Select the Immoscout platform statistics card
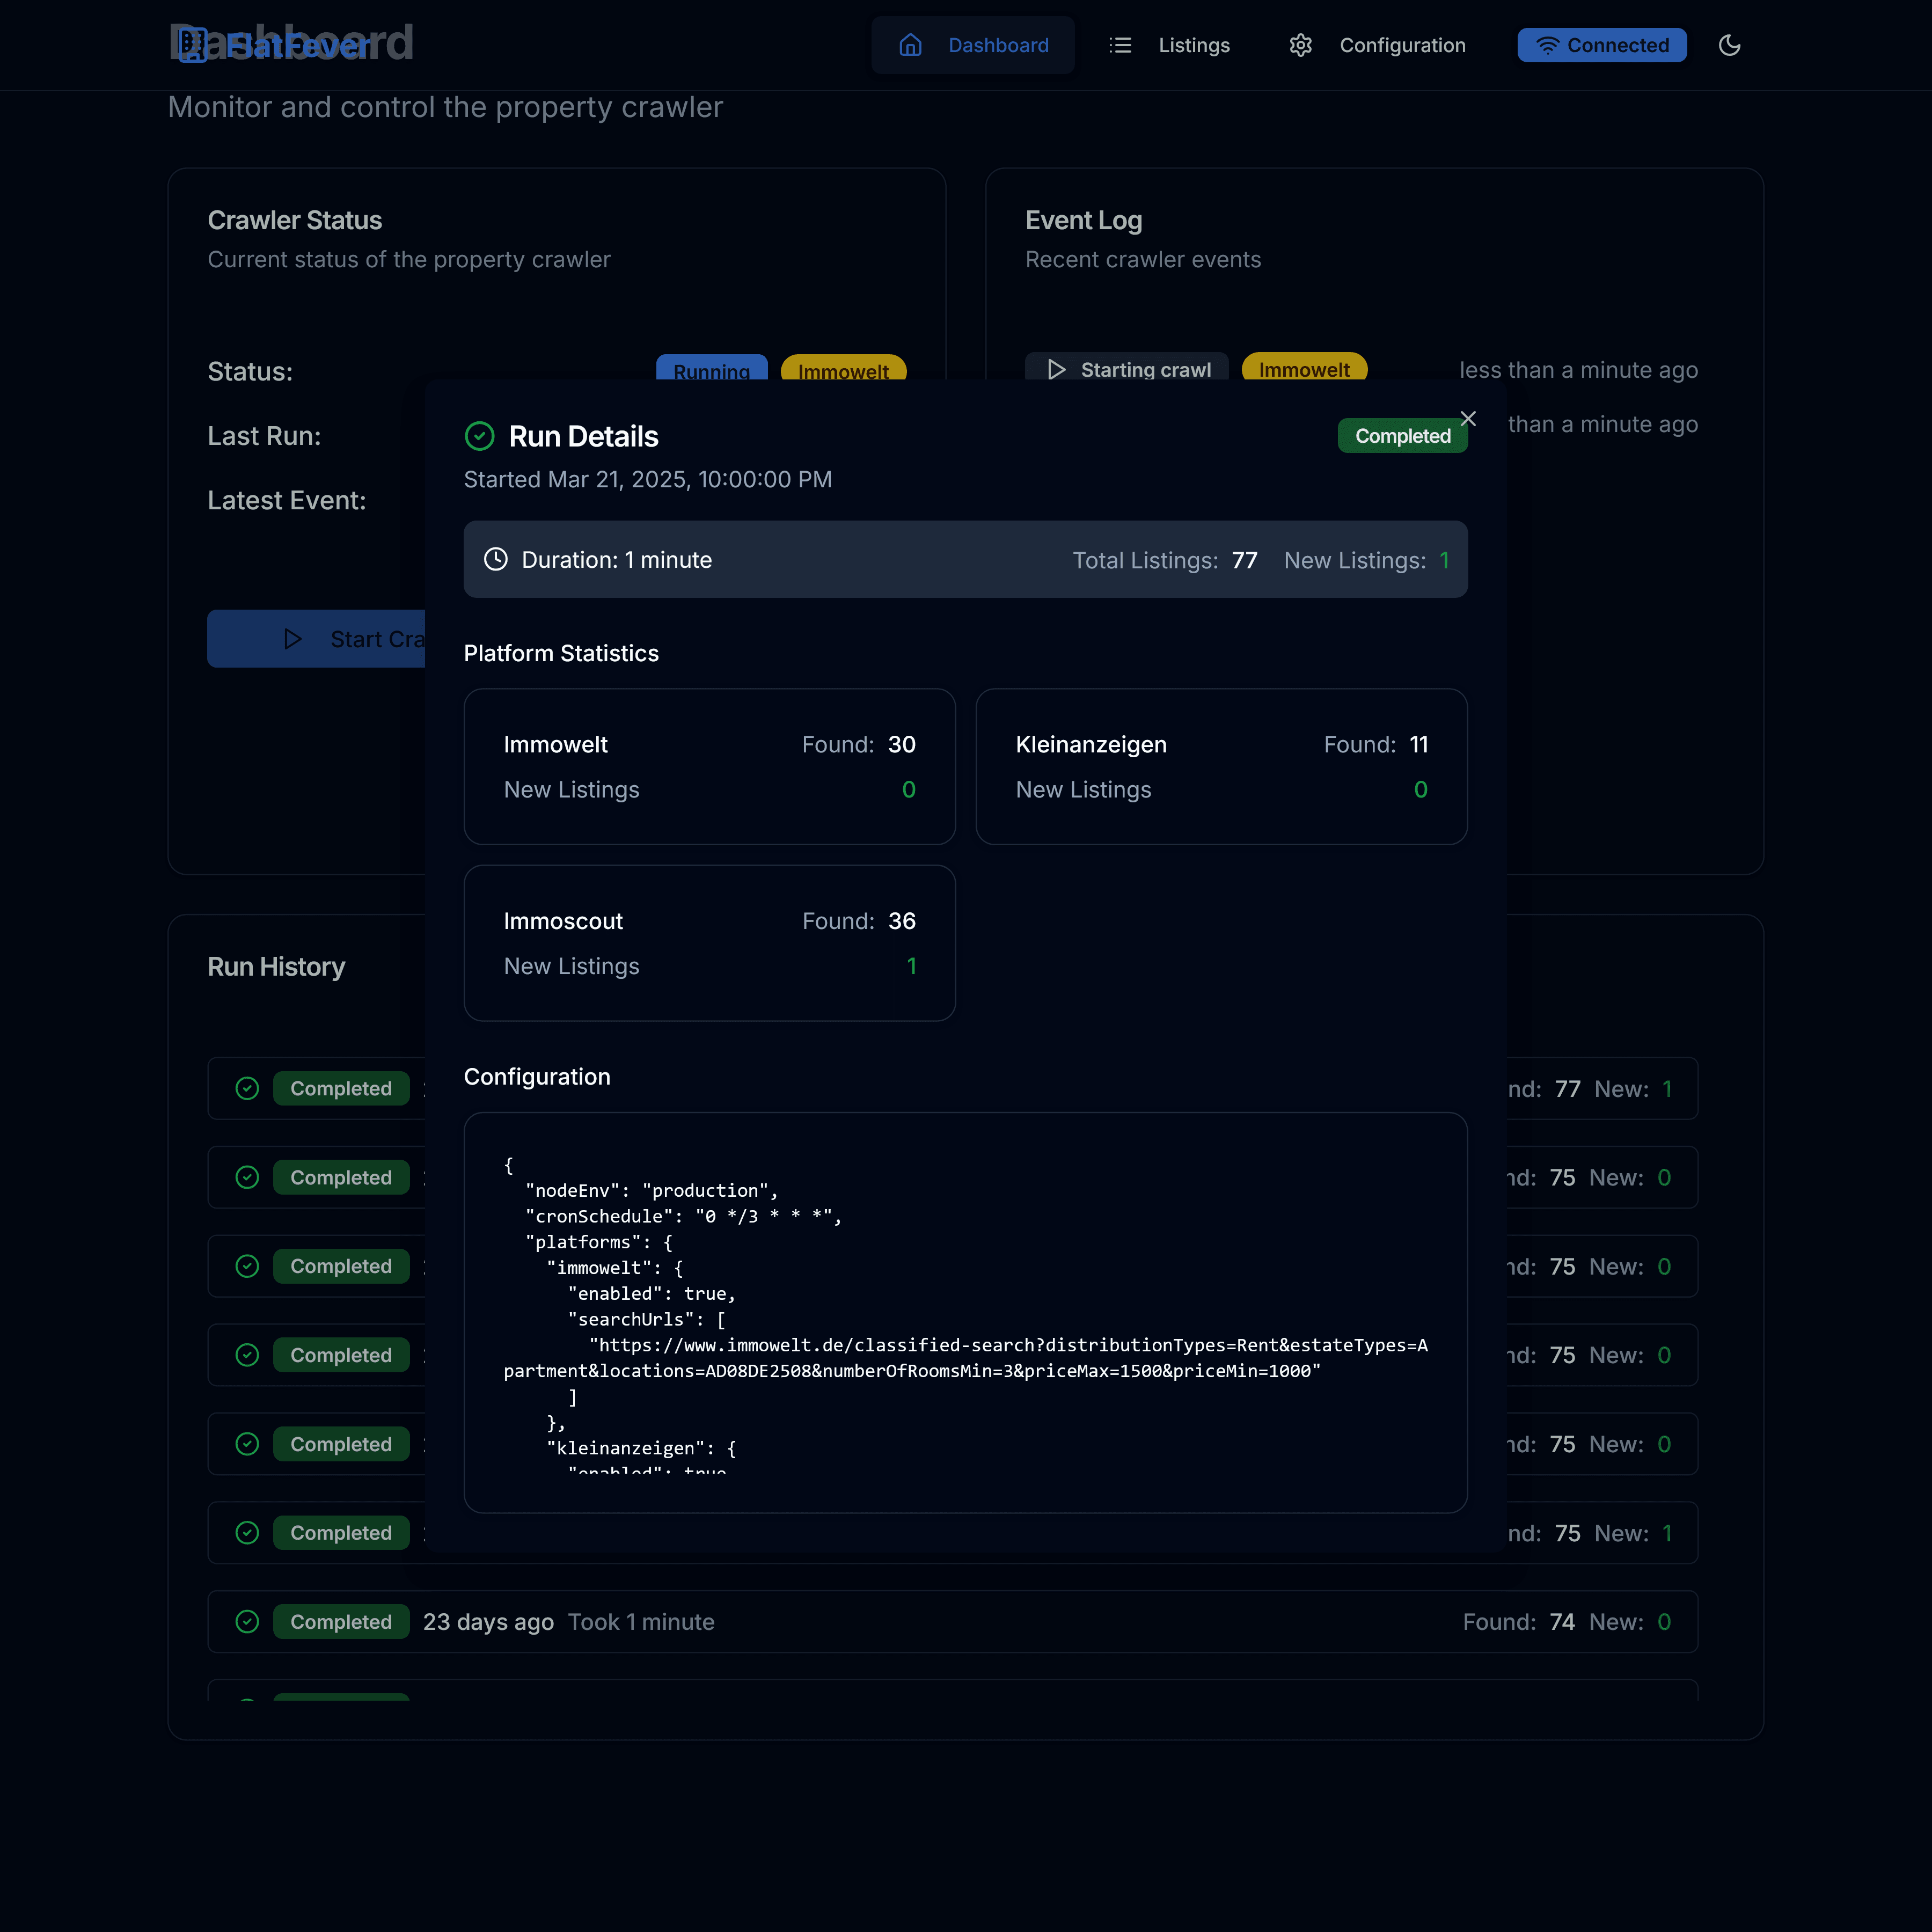Image resolution: width=1932 pixels, height=1932 pixels. [x=709, y=942]
